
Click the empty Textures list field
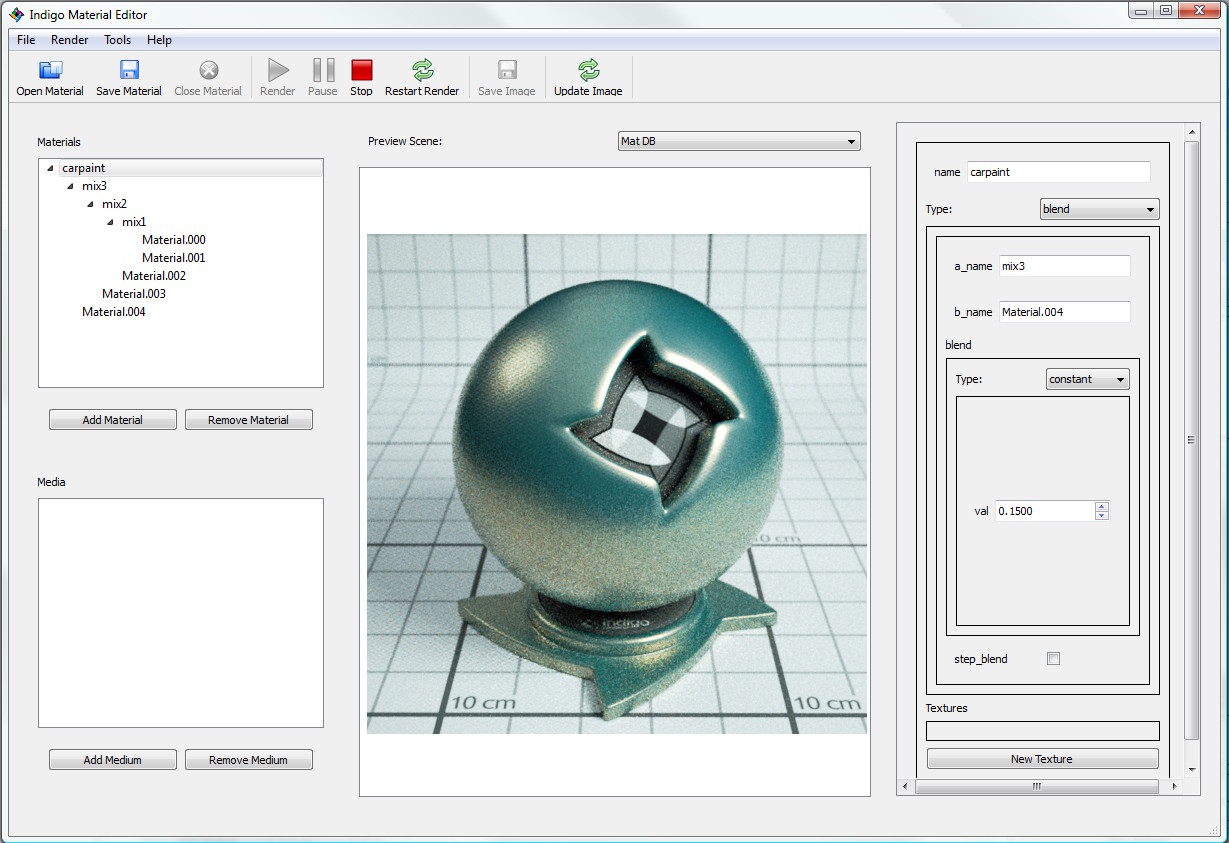tap(1043, 731)
